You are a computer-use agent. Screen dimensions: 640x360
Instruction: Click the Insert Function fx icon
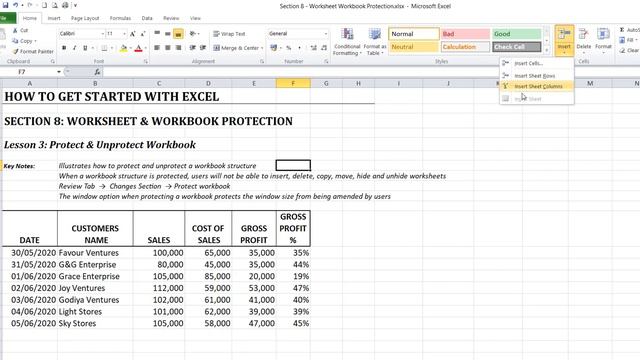tap(97, 72)
